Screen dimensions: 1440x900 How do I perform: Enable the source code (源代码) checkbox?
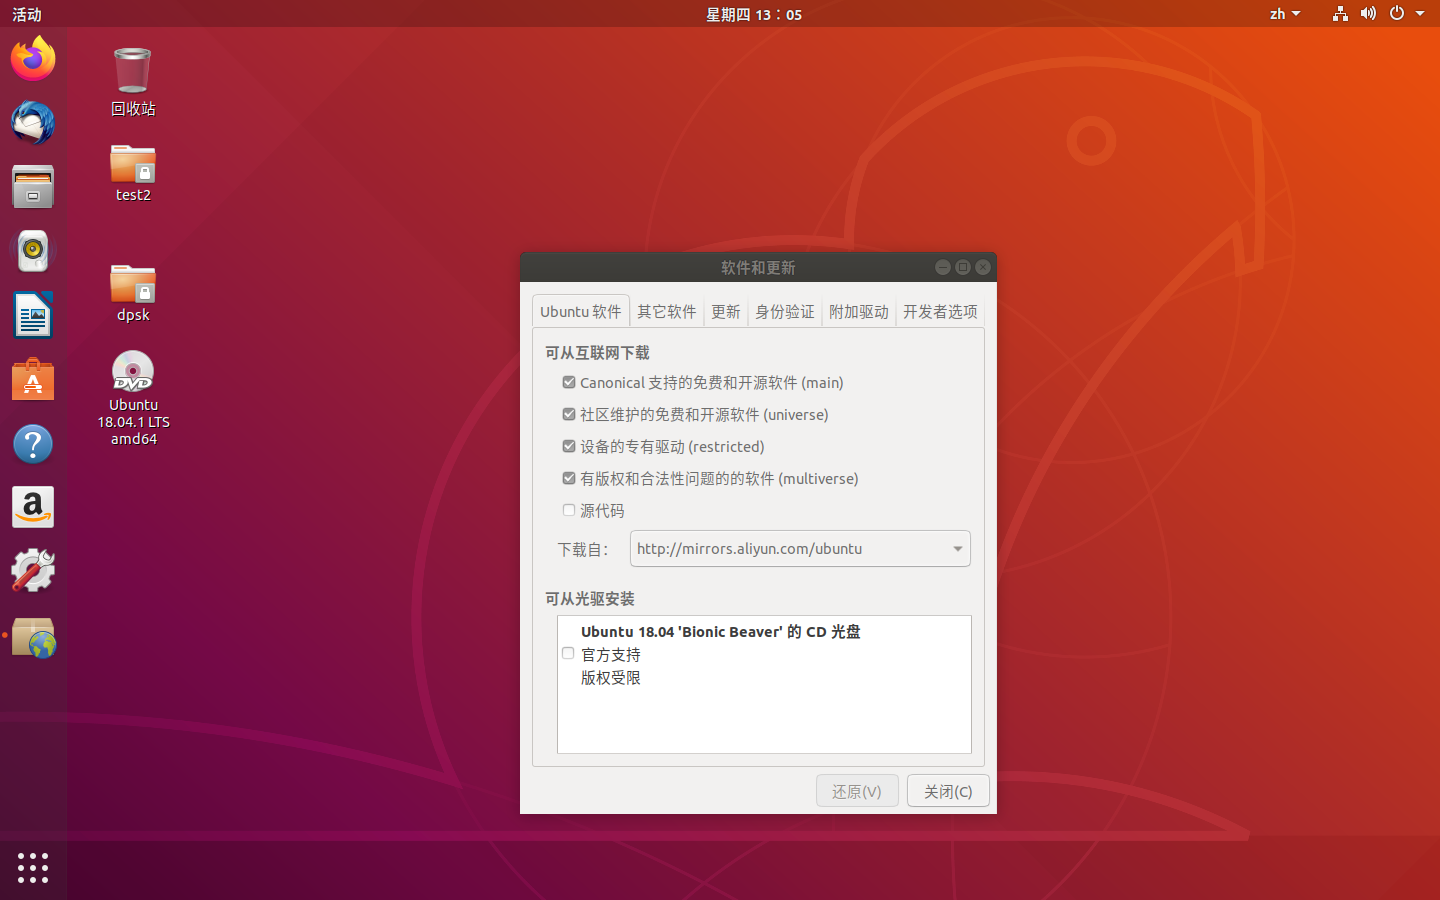[569, 510]
